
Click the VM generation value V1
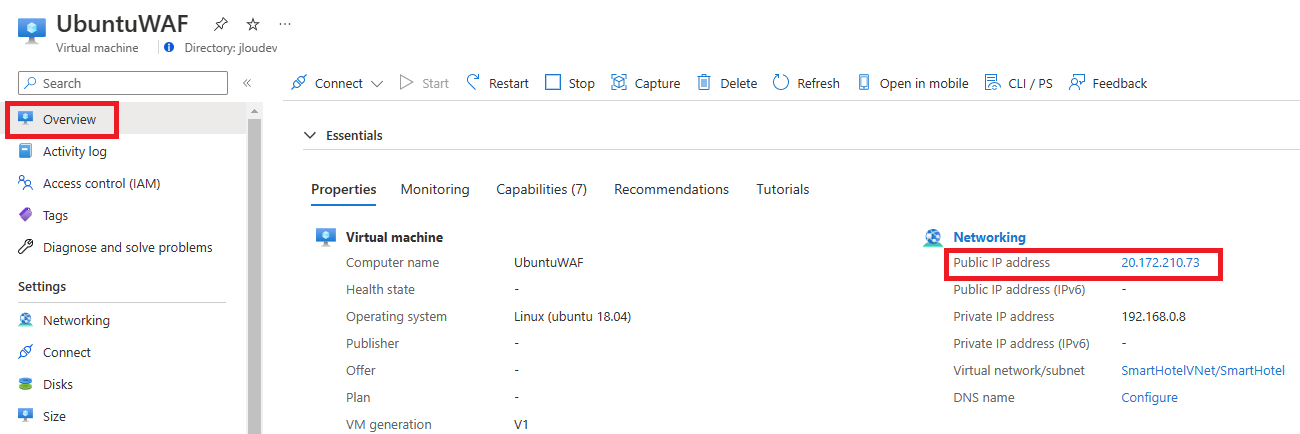(521, 424)
